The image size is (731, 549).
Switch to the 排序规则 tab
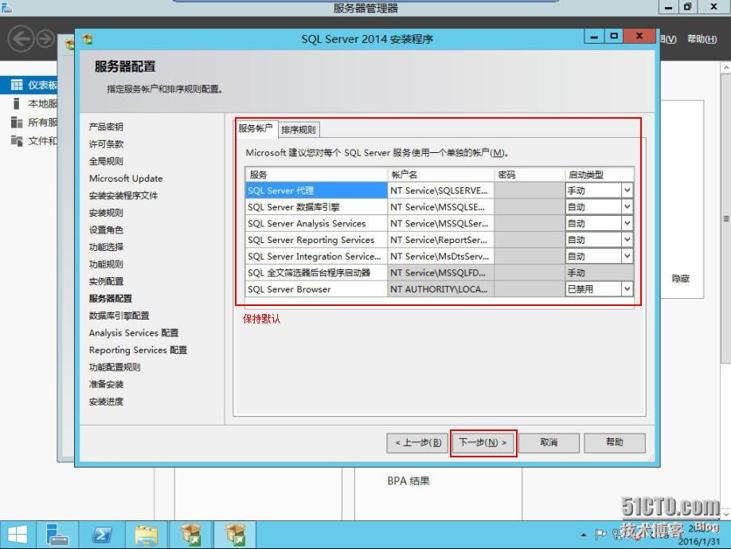pos(298,130)
